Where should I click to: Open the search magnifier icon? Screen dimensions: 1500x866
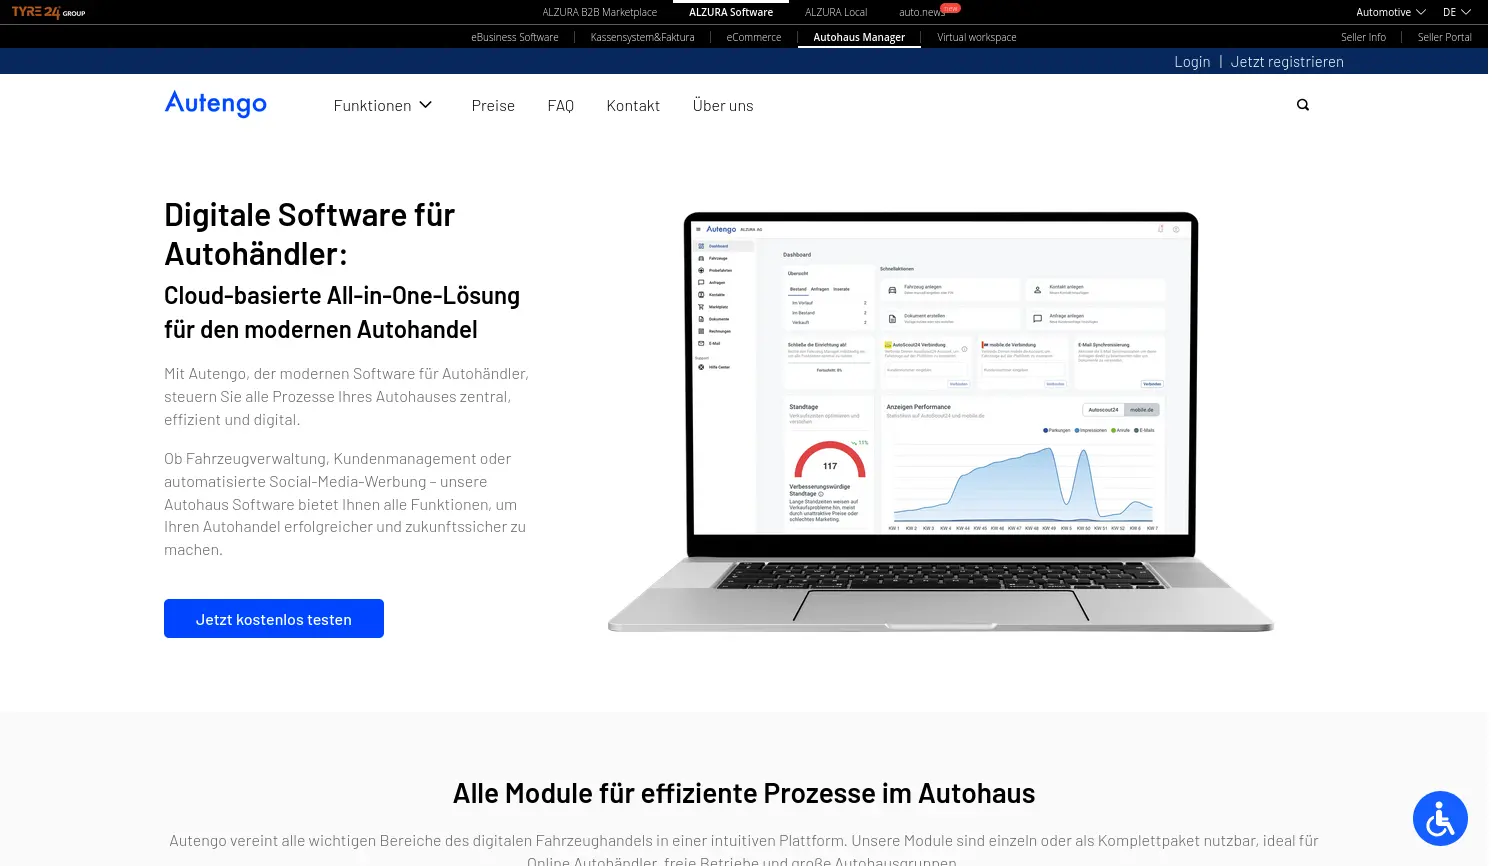1302,105
